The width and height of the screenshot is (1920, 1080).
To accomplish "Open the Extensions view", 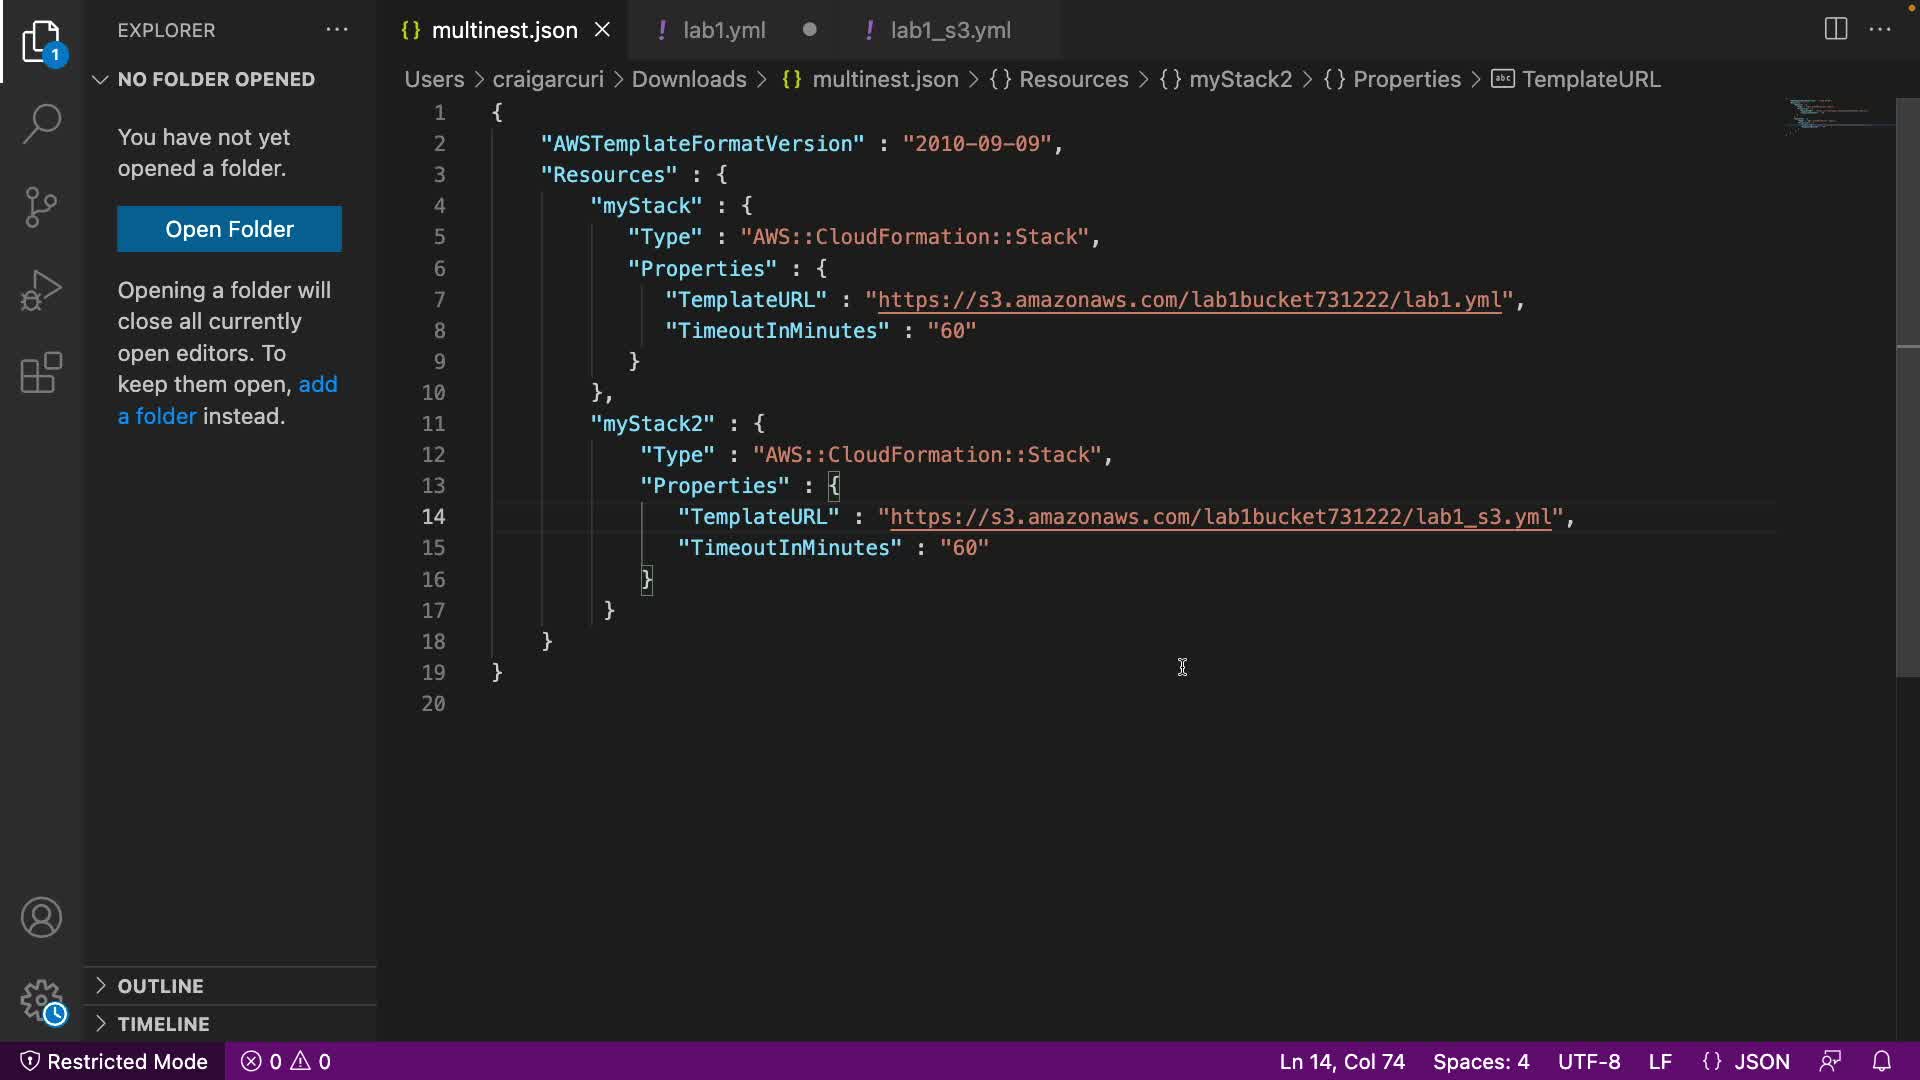I will [x=41, y=373].
